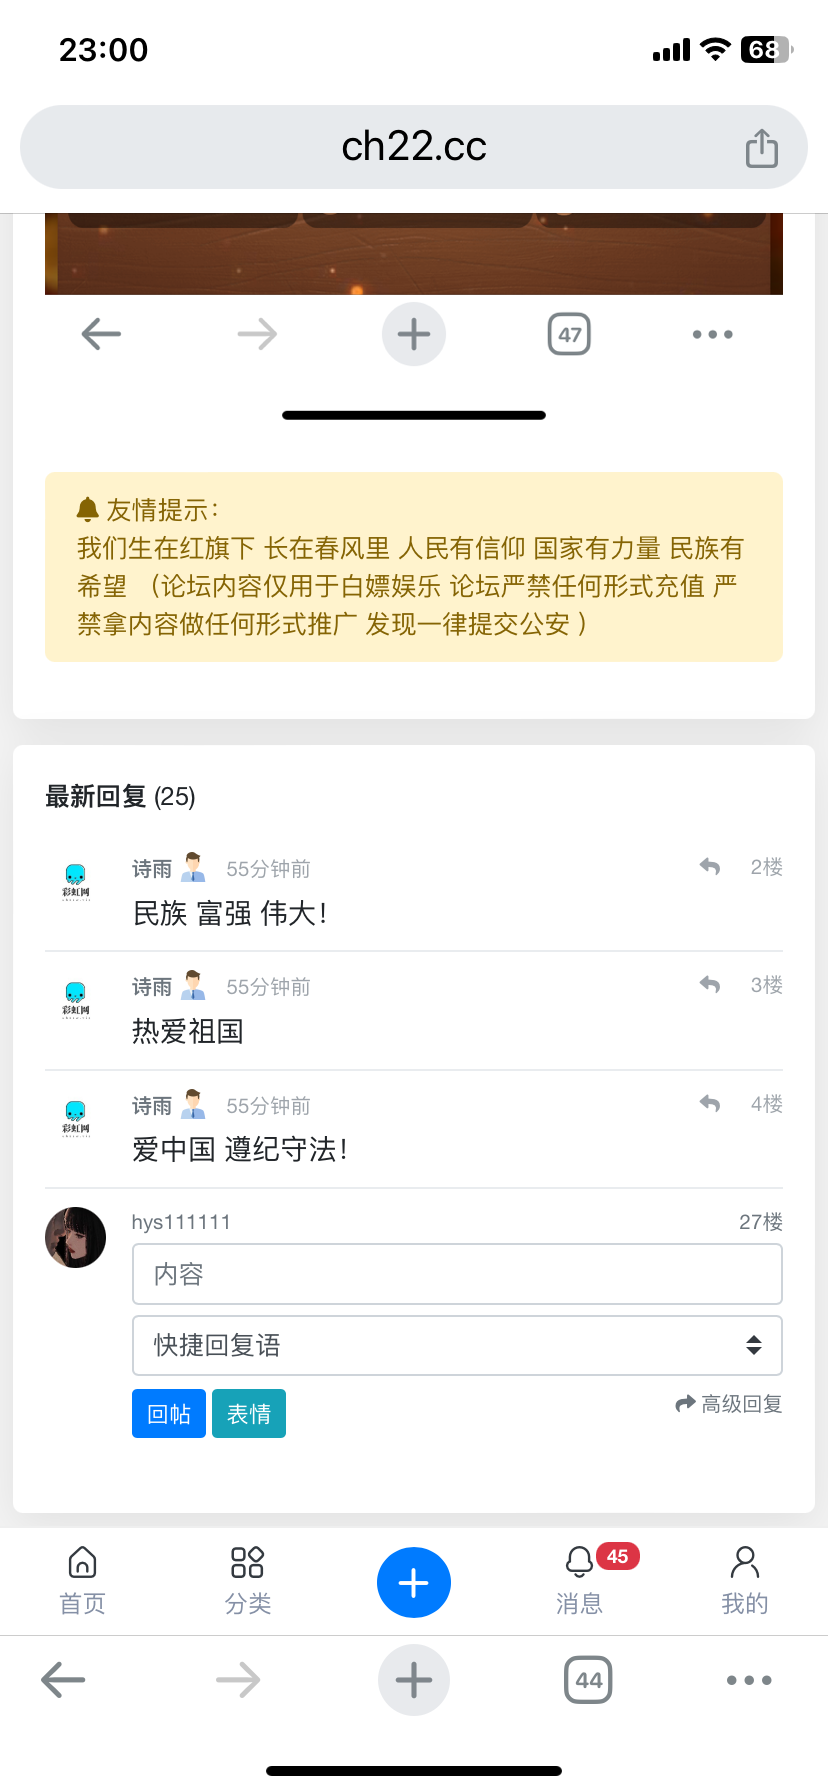Tap the hys111111 user avatar
Viewport: 828px width, 1792px height.
(x=76, y=1238)
